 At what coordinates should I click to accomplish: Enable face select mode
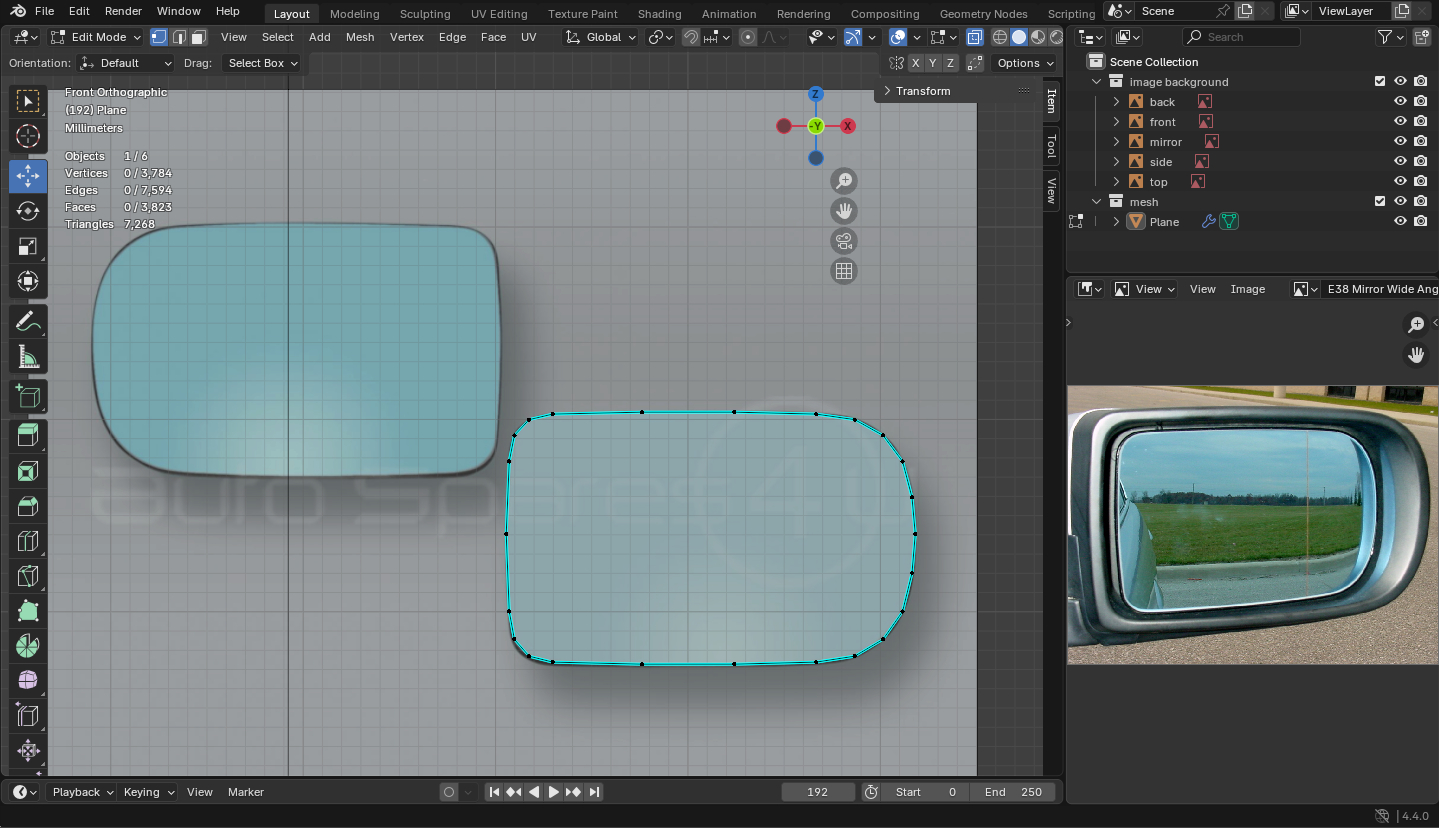pos(198,37)
